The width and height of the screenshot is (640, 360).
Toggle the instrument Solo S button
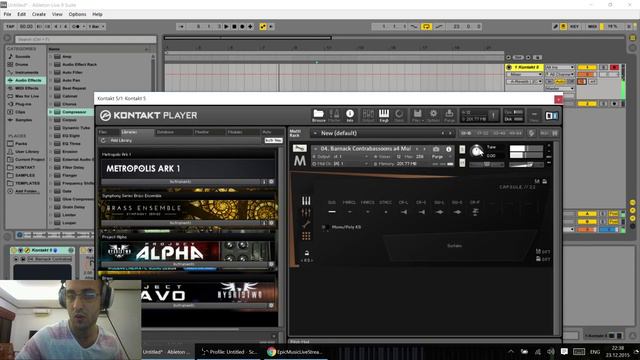pyautogui.click(x=462, y=149)
